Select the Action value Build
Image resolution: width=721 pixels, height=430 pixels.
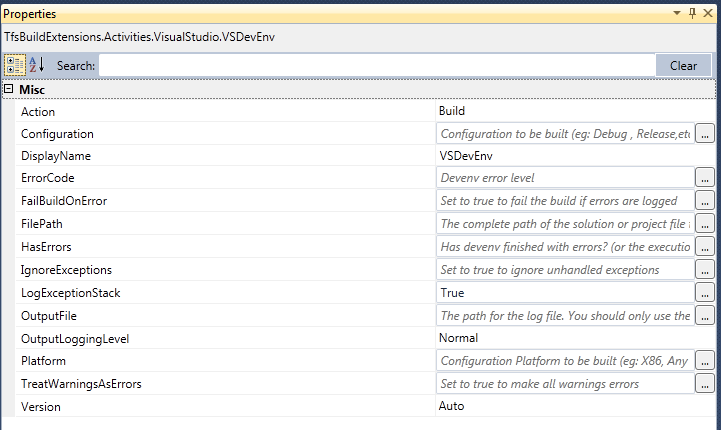pyautogui.click(x=452, y=111)
